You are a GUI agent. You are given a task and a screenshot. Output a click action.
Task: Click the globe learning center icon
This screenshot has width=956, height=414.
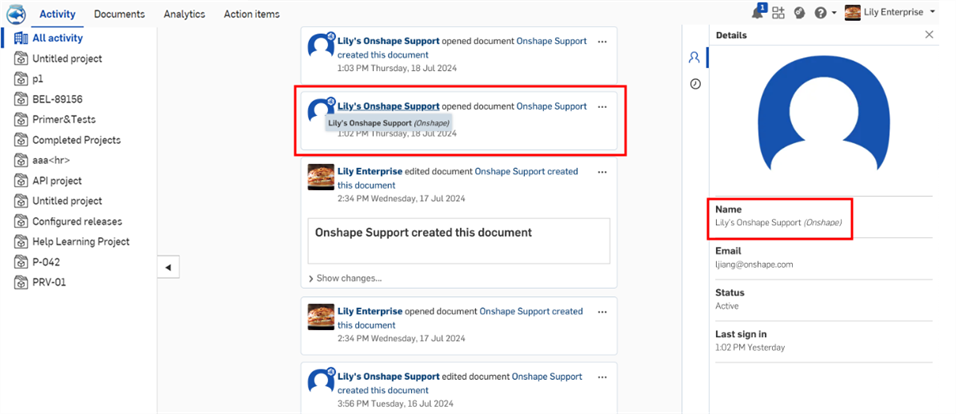pyautogui.click(x=799, y=13)
